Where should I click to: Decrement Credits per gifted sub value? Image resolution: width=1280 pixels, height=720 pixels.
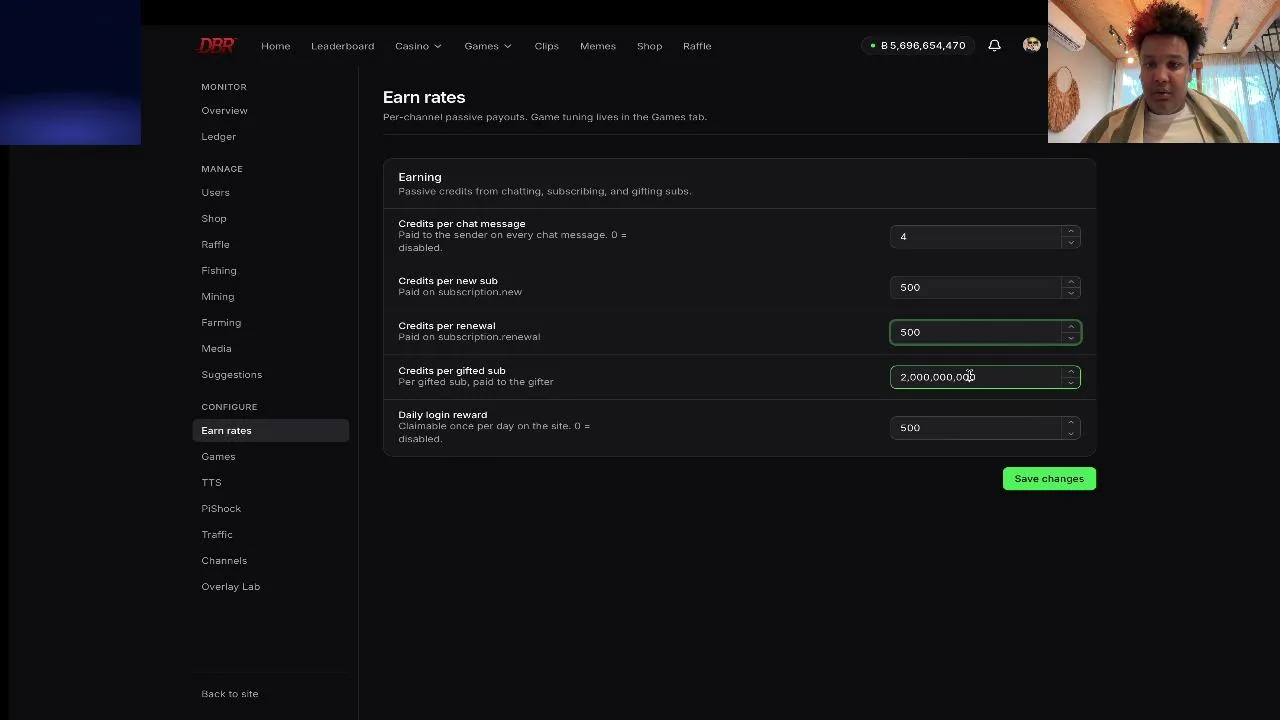pos(1071,383)
